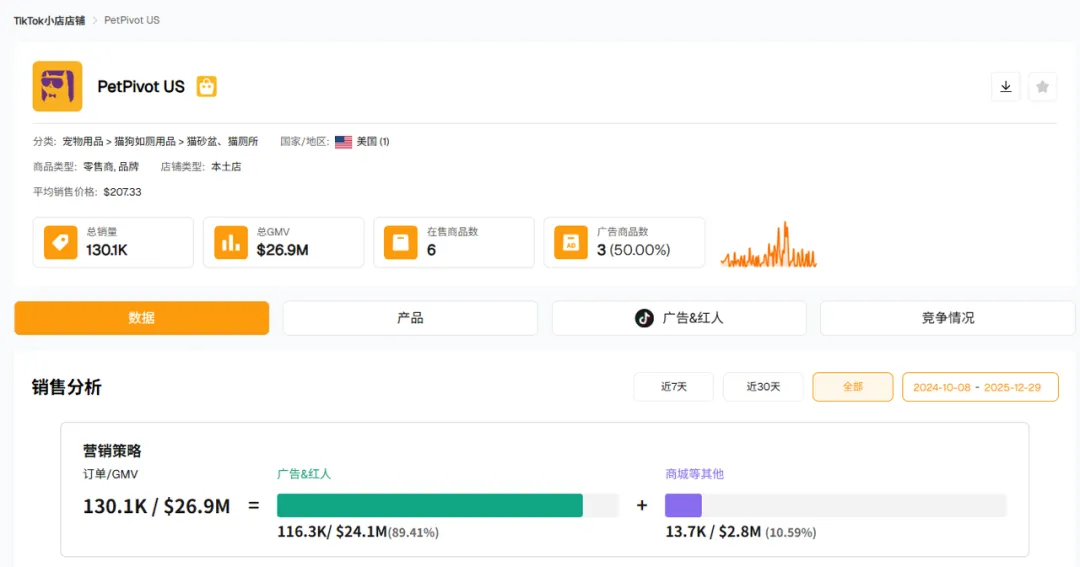Select the 全部 time range

click(852, 387)
